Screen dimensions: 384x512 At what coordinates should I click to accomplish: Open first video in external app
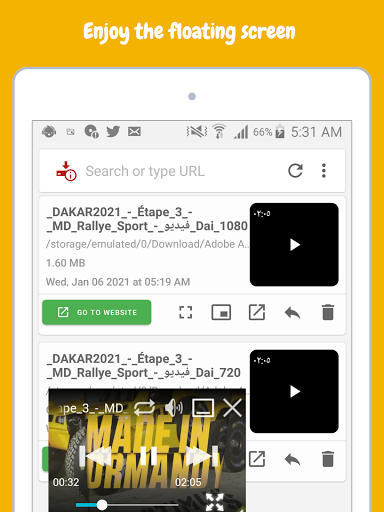[x=257, y=313]
